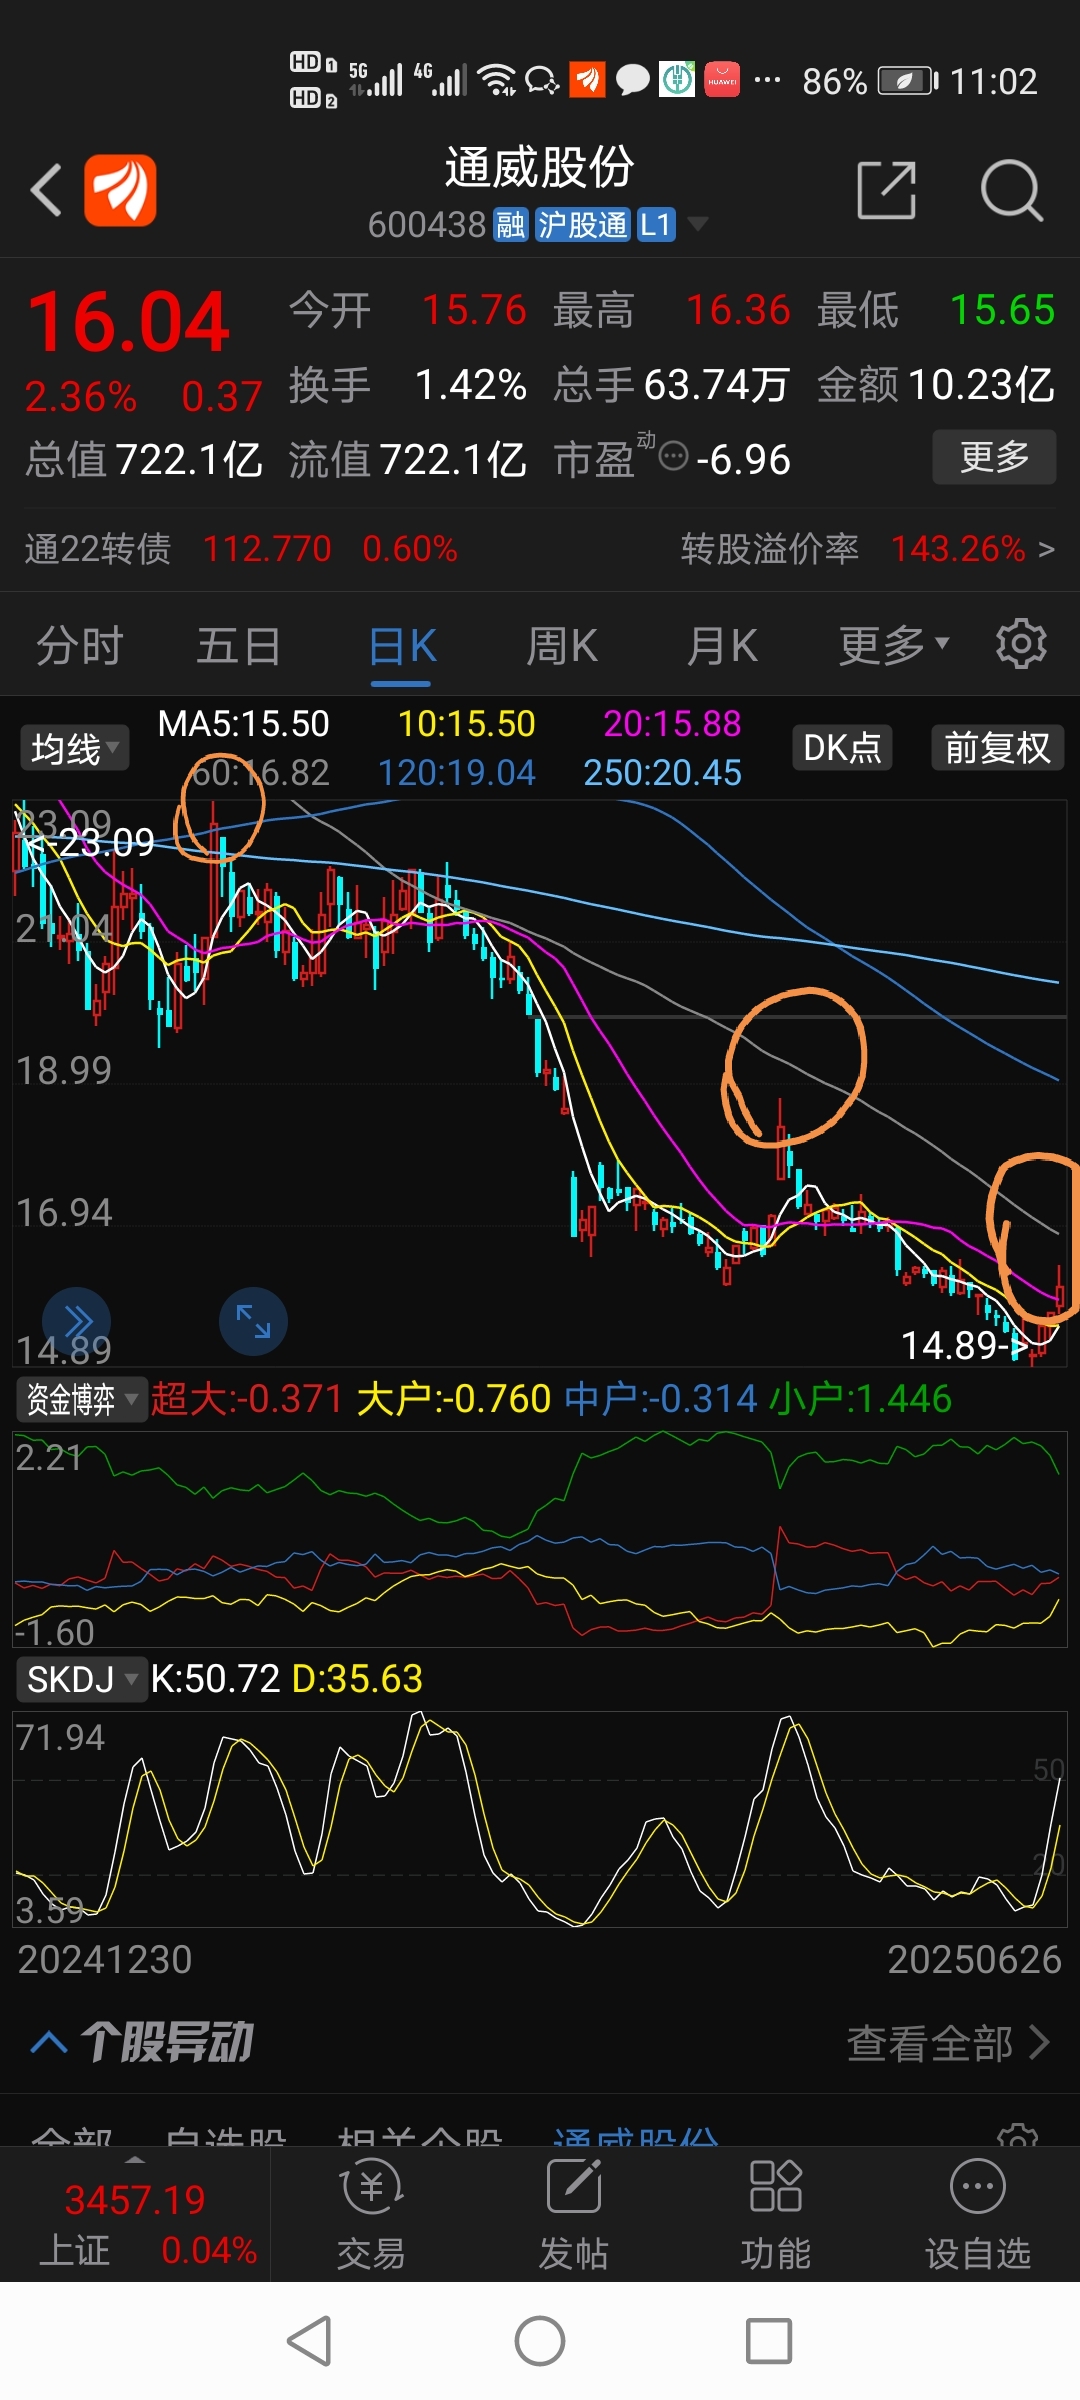1080x2400 pixels.
Task: Switch to 月K tab
Action: (x=721, y=645)
